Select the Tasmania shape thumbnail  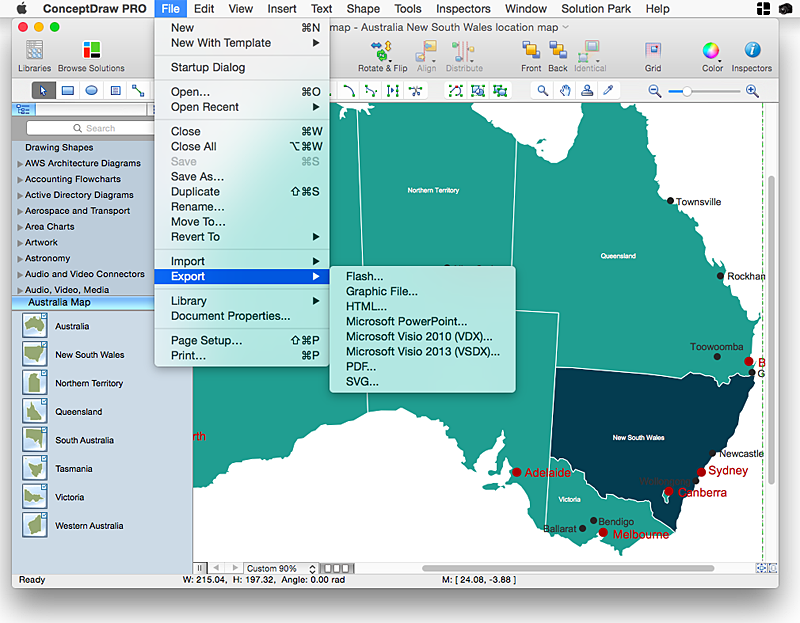36,468
